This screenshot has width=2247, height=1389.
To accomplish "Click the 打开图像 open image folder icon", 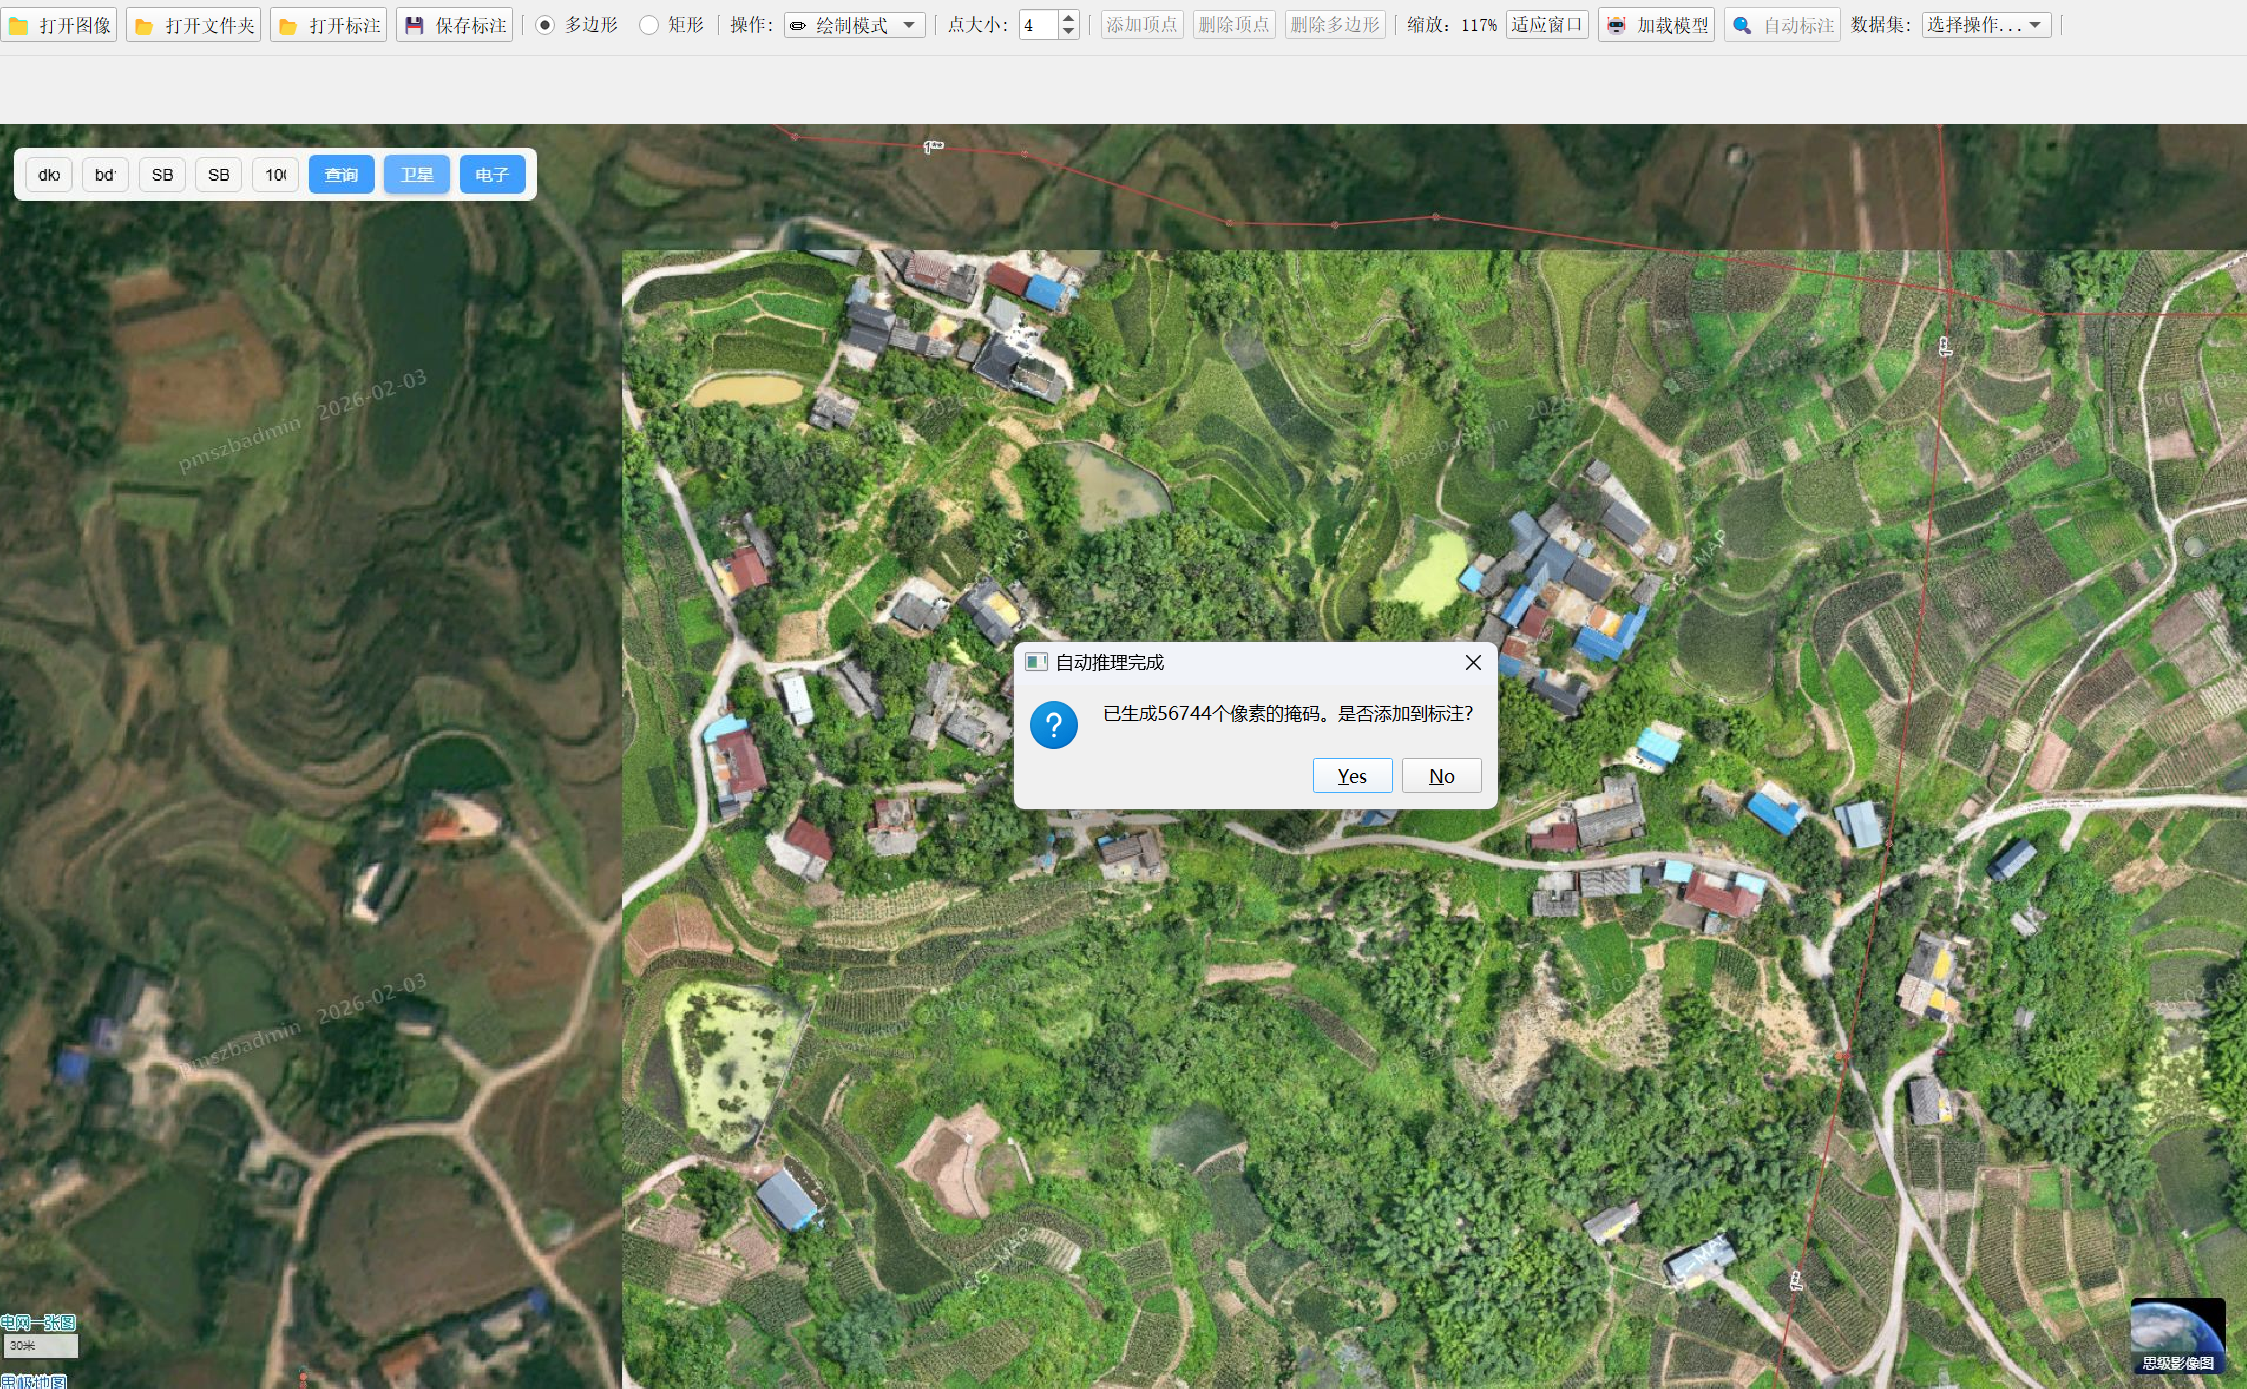I will pyautogui.click(x=19, y=25).
